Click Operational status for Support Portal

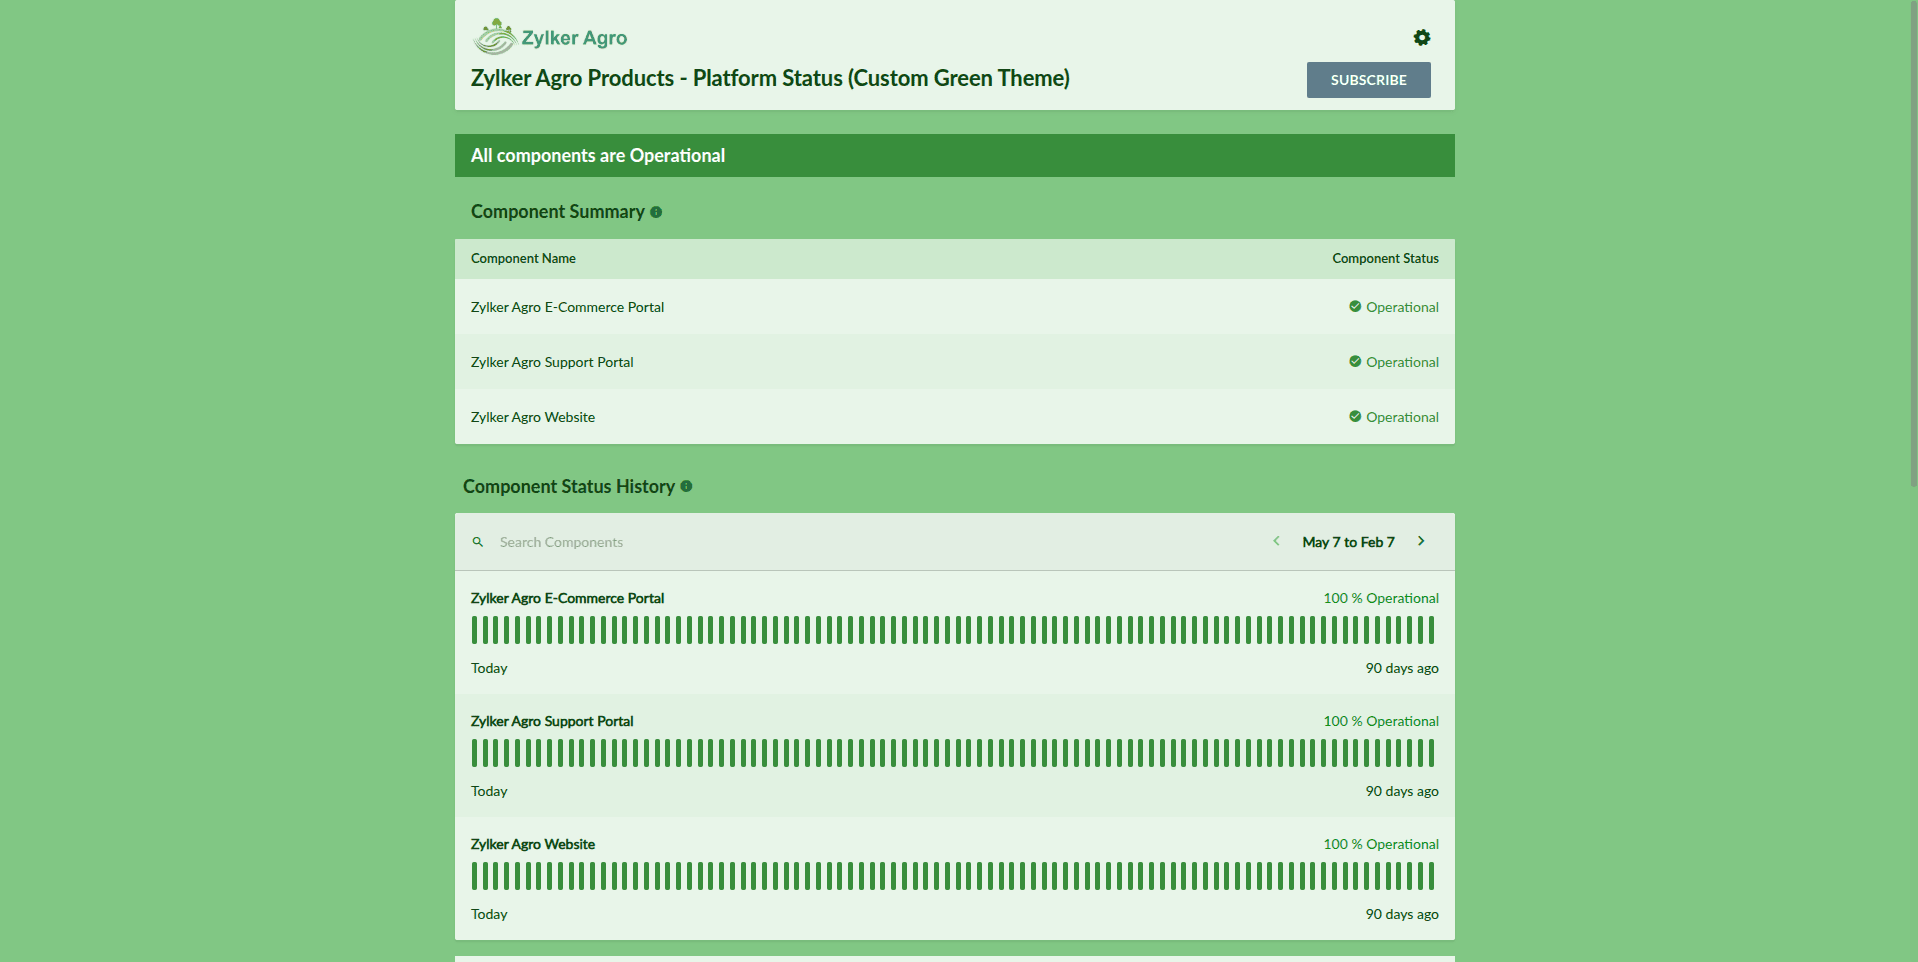[x=1402, y=362]
